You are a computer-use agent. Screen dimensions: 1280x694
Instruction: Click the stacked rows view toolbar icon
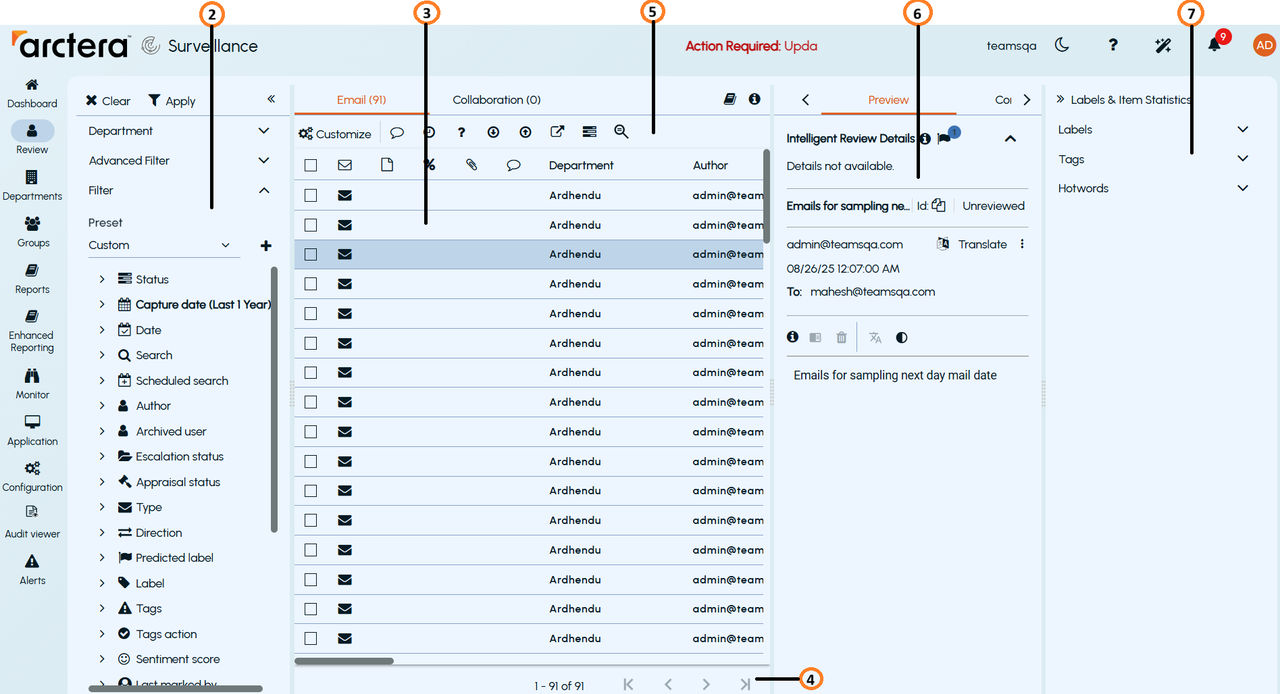point(589,133)
